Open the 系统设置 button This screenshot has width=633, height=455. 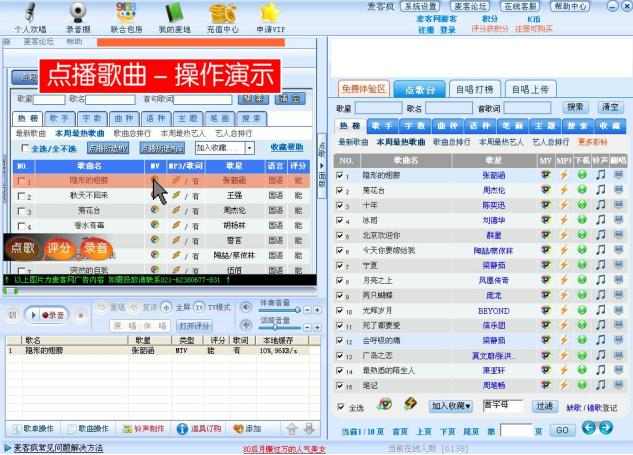click(421, 6)
